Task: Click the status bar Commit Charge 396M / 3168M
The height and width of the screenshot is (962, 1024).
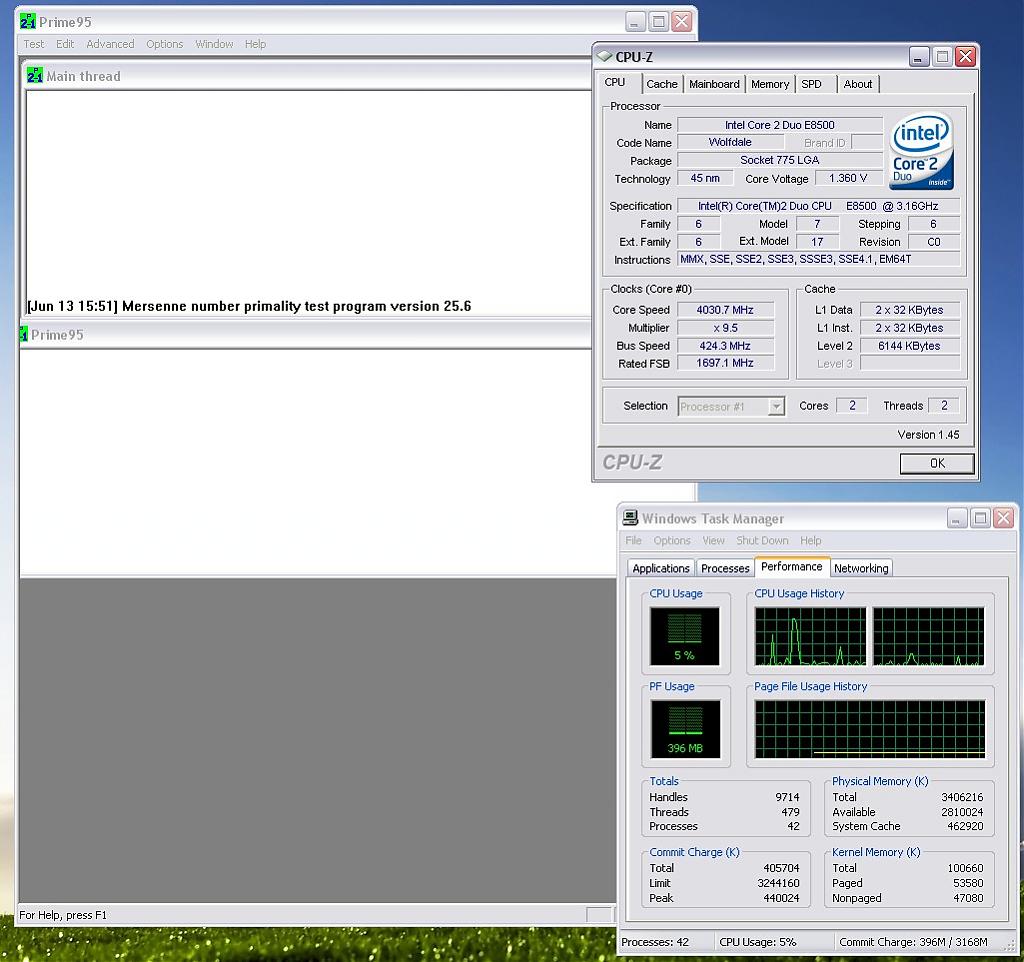Action: pos(913,942)
